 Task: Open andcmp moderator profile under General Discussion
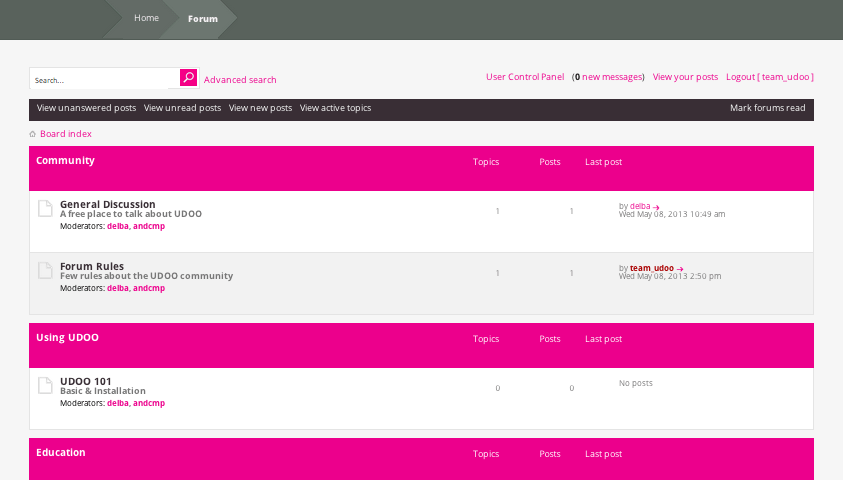[149, 226]
